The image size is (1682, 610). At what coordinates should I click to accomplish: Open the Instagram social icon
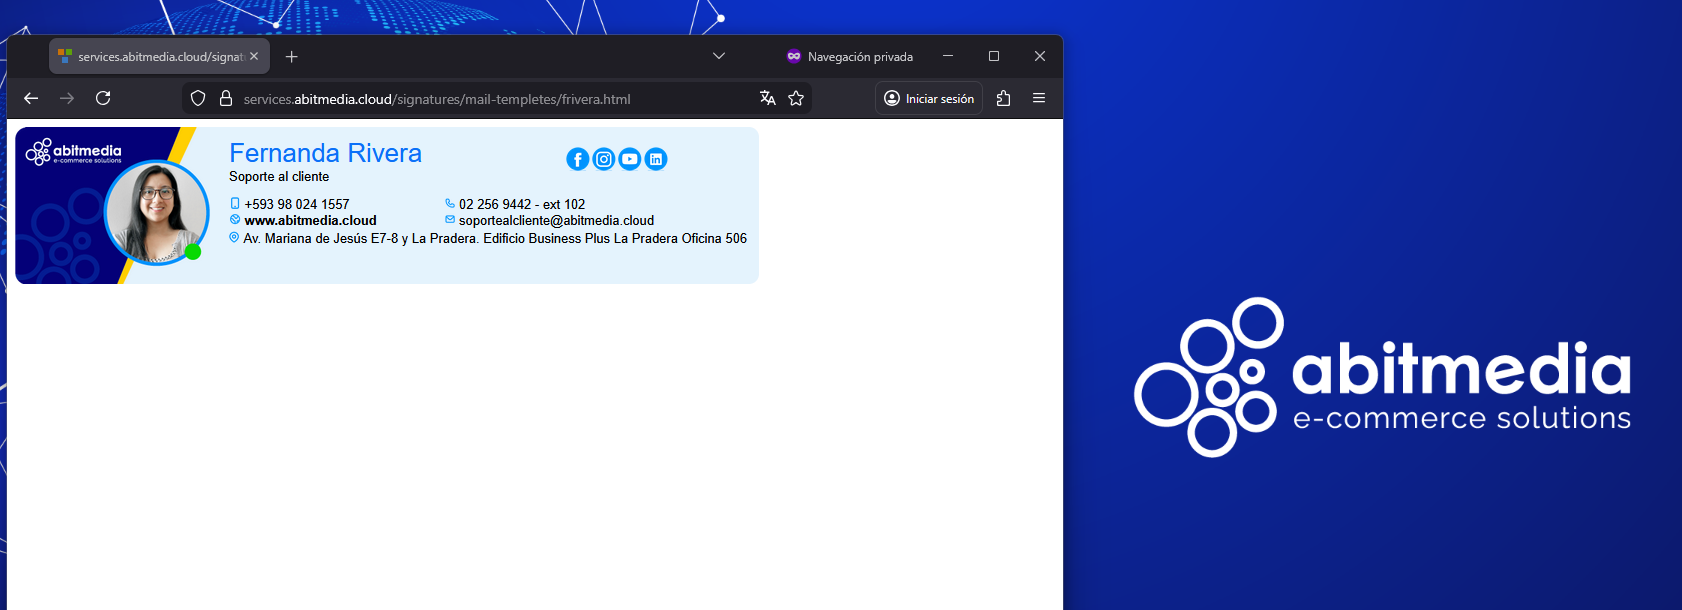[x=603, y=159]
